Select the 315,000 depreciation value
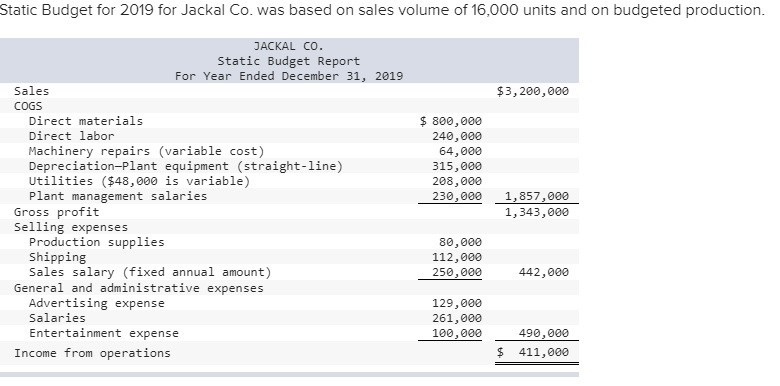This screenshot has height=386, width=780. (x=457, y=166)
